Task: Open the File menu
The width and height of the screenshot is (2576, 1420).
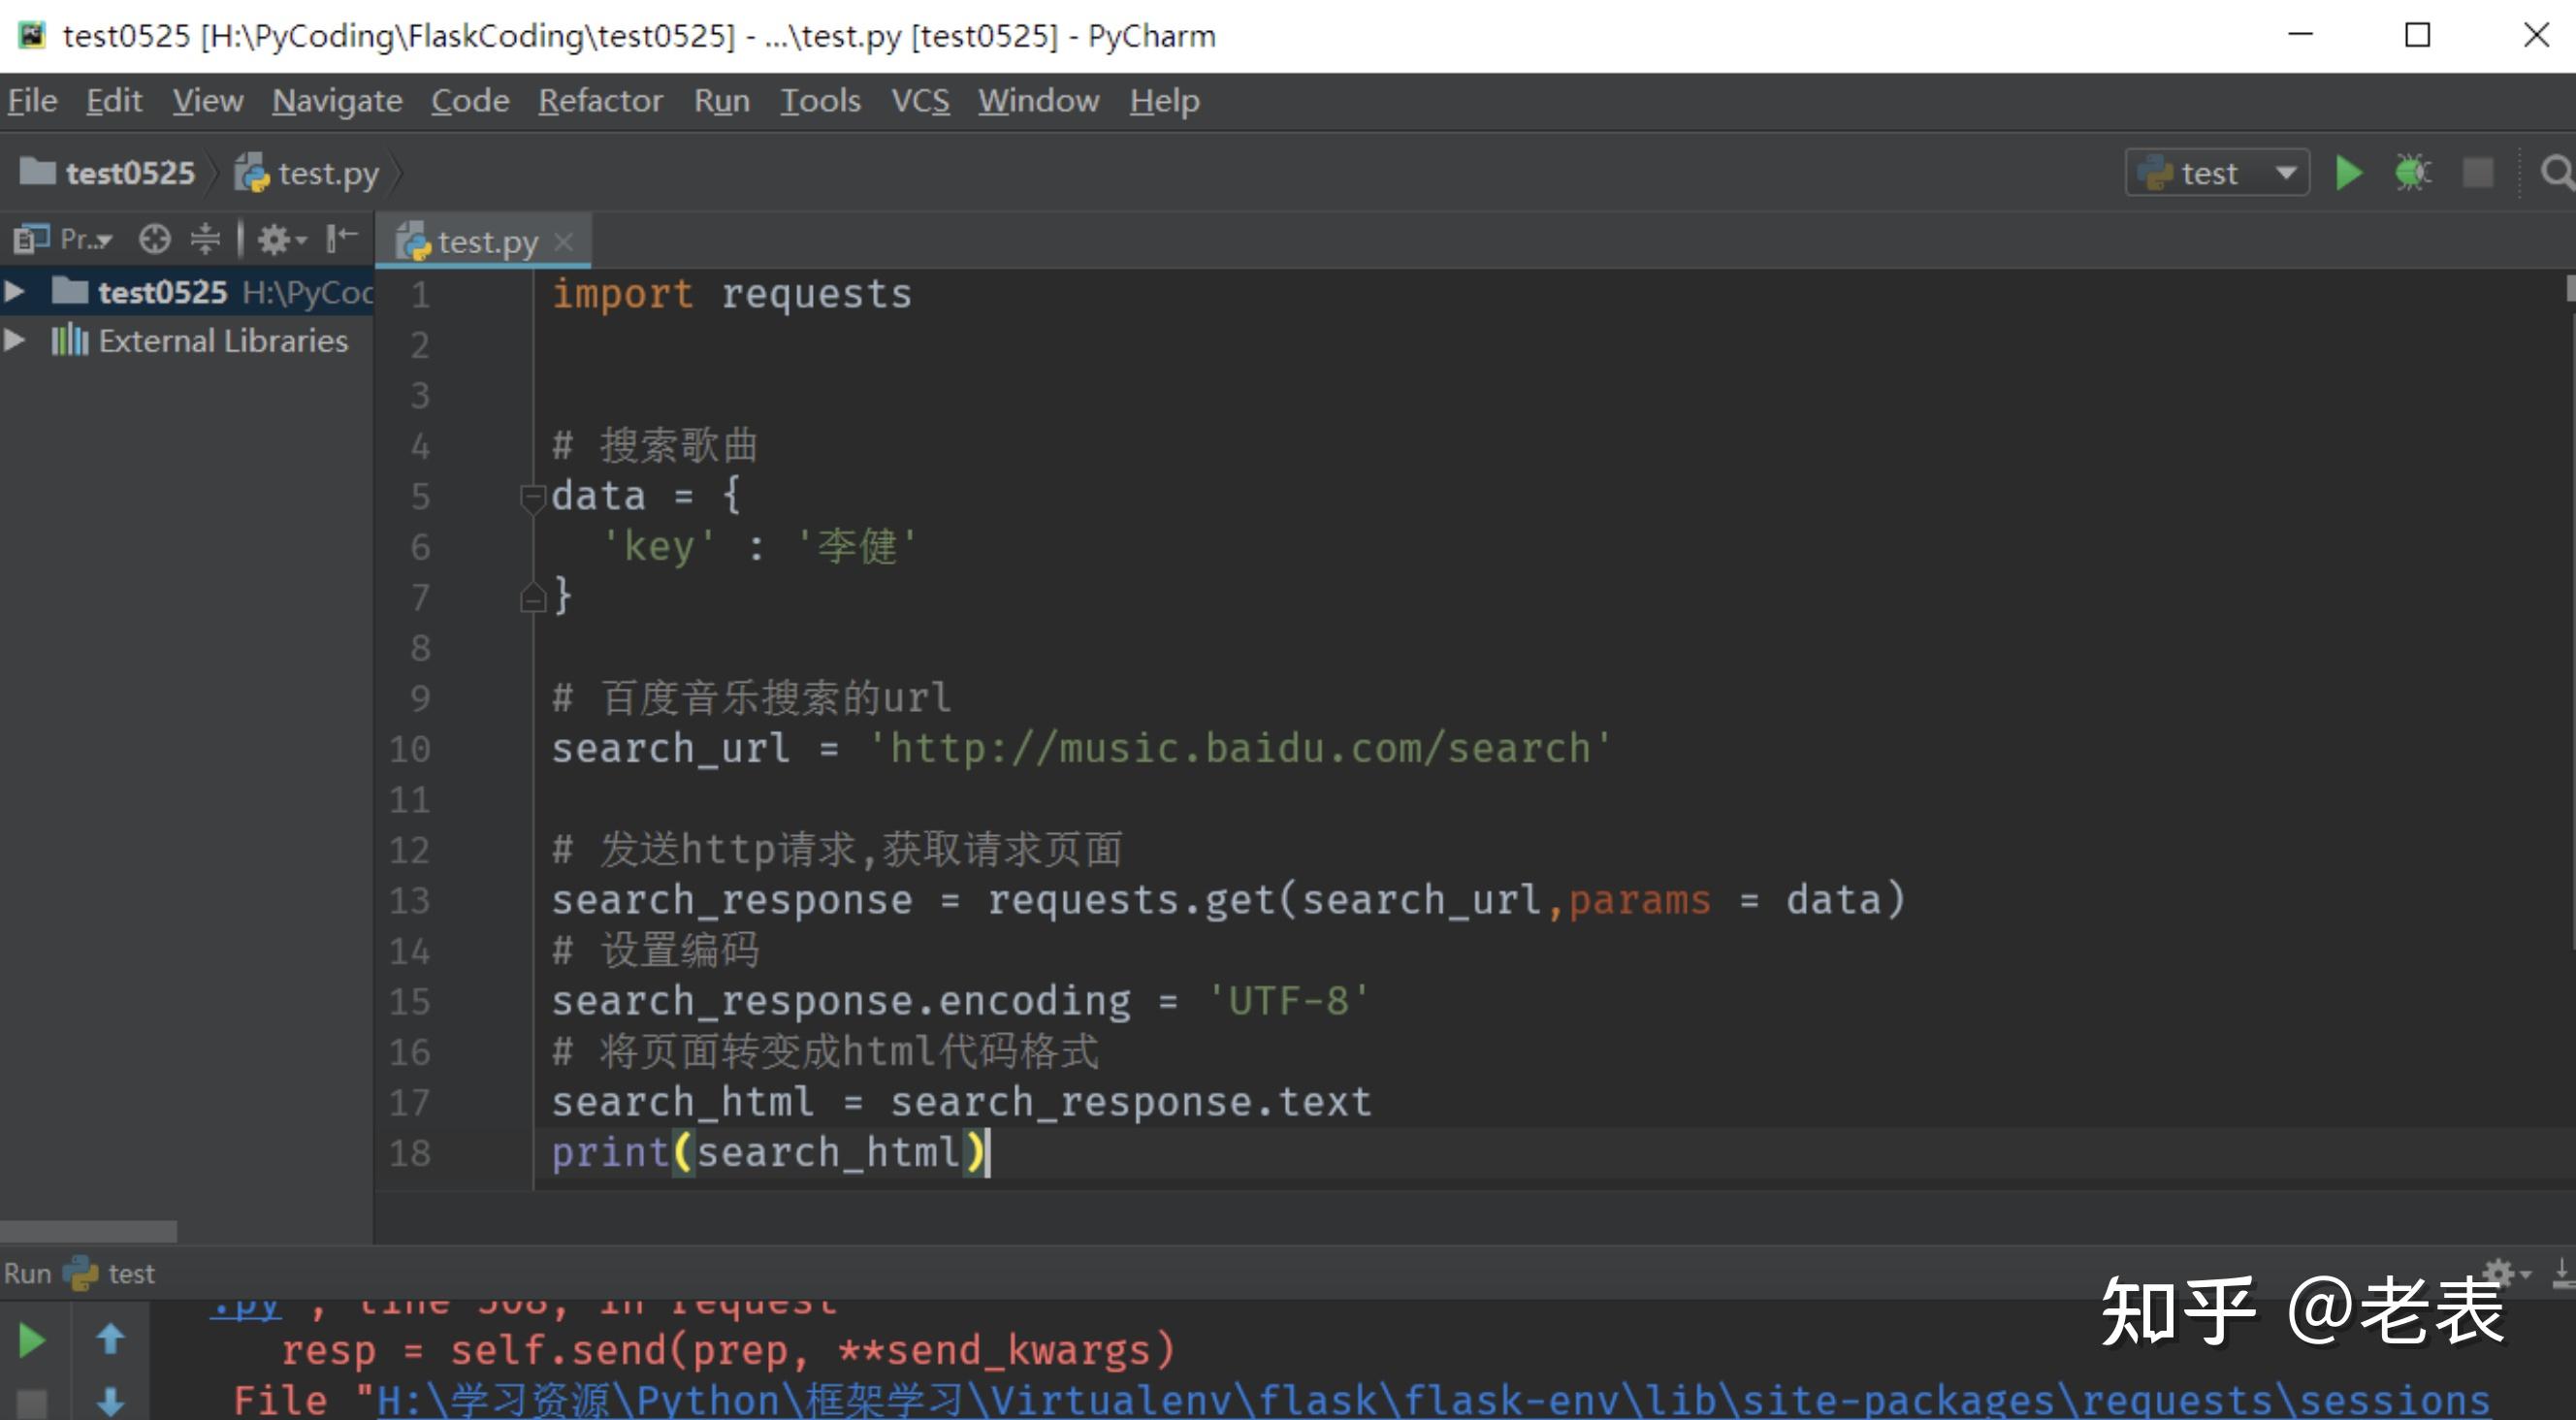Action: [32, 101]
